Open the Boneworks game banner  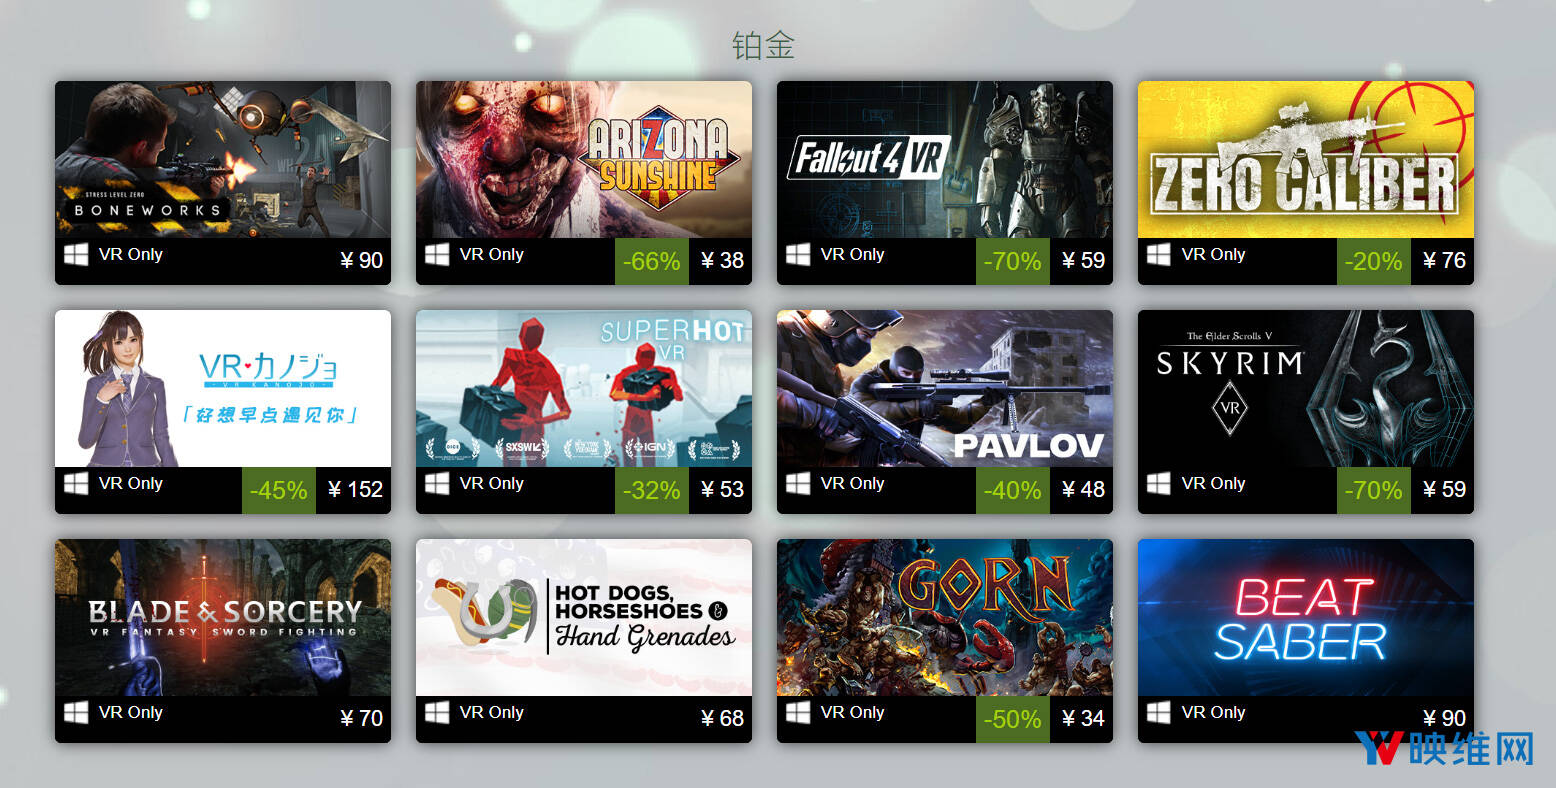pyautogui.click(x=223, y=159)
